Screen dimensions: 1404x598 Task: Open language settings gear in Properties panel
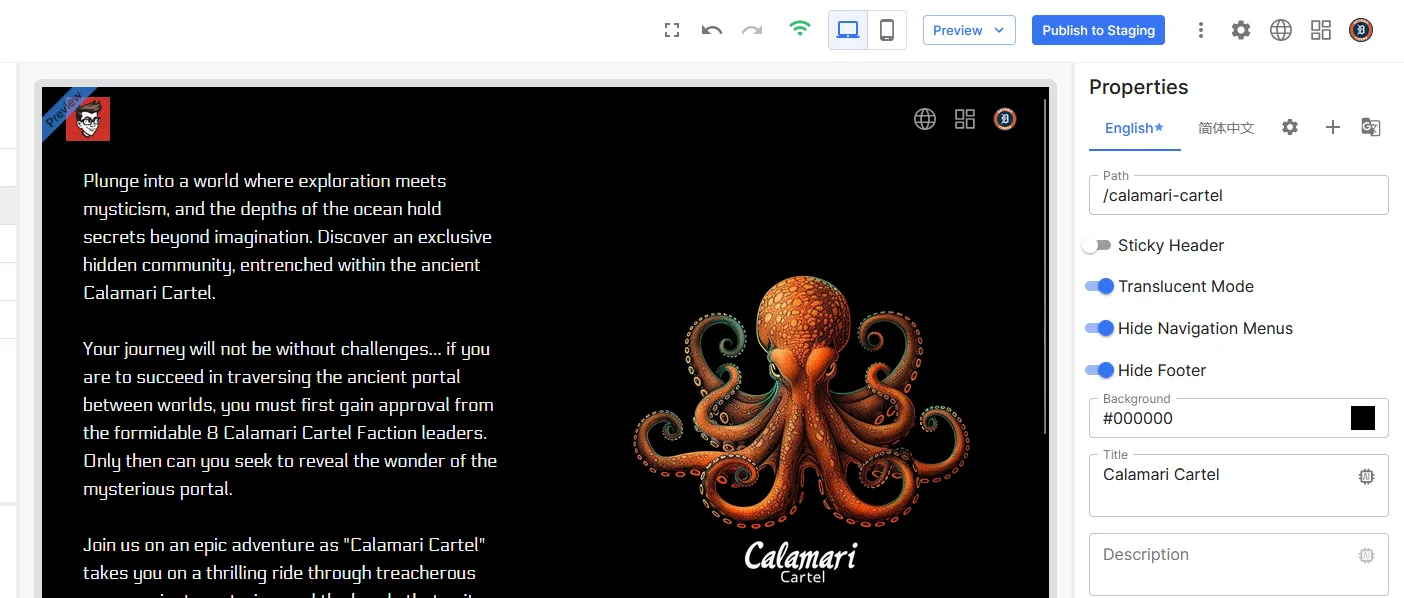click(x=1290, y=127)
